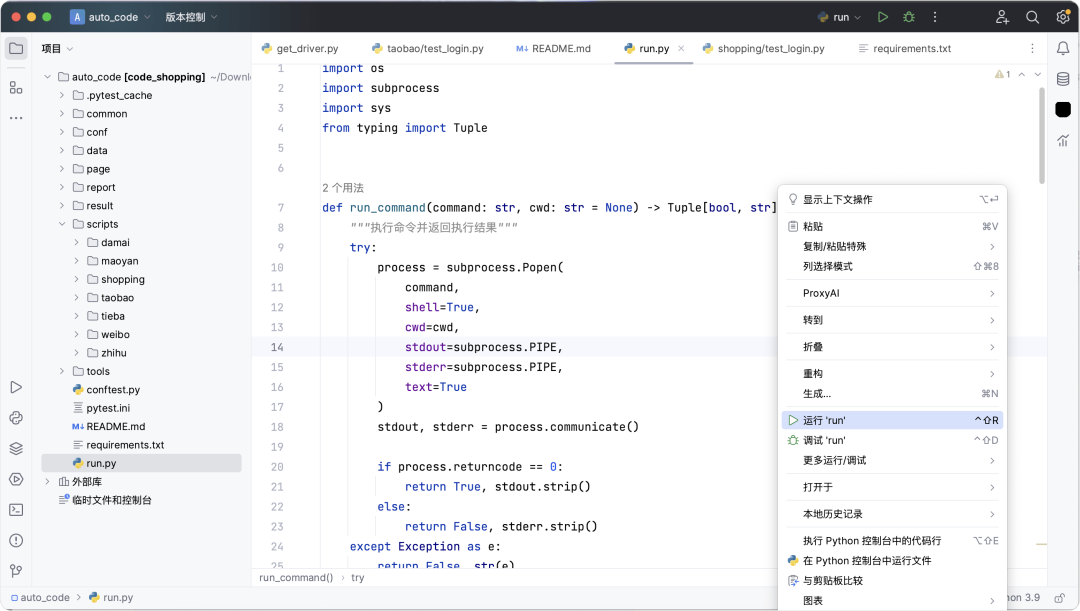
Task: Open the Services tool window icon
Action: [16, 479]
